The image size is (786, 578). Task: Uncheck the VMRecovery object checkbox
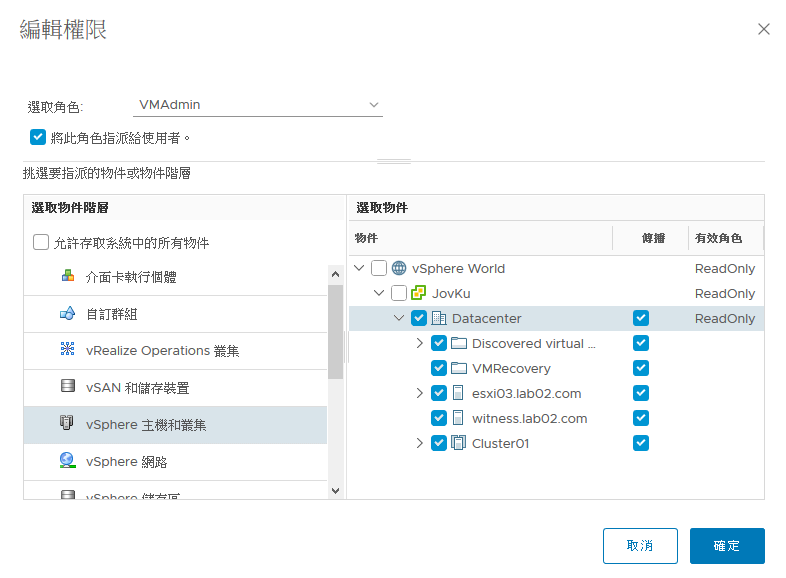(x=439, y=368)
